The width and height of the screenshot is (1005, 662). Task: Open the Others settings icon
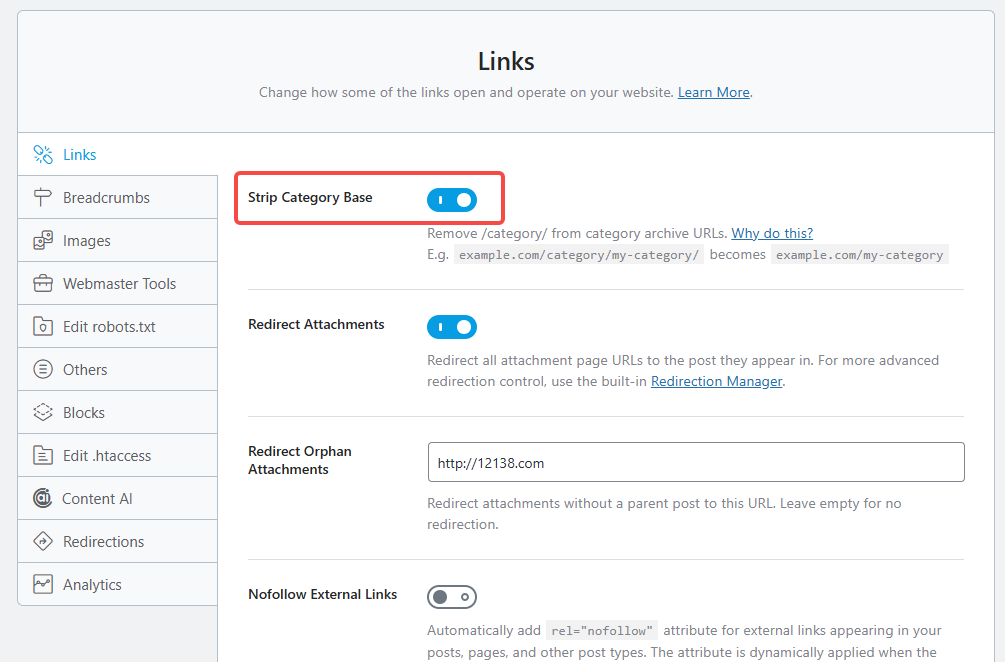click(44, 369)
